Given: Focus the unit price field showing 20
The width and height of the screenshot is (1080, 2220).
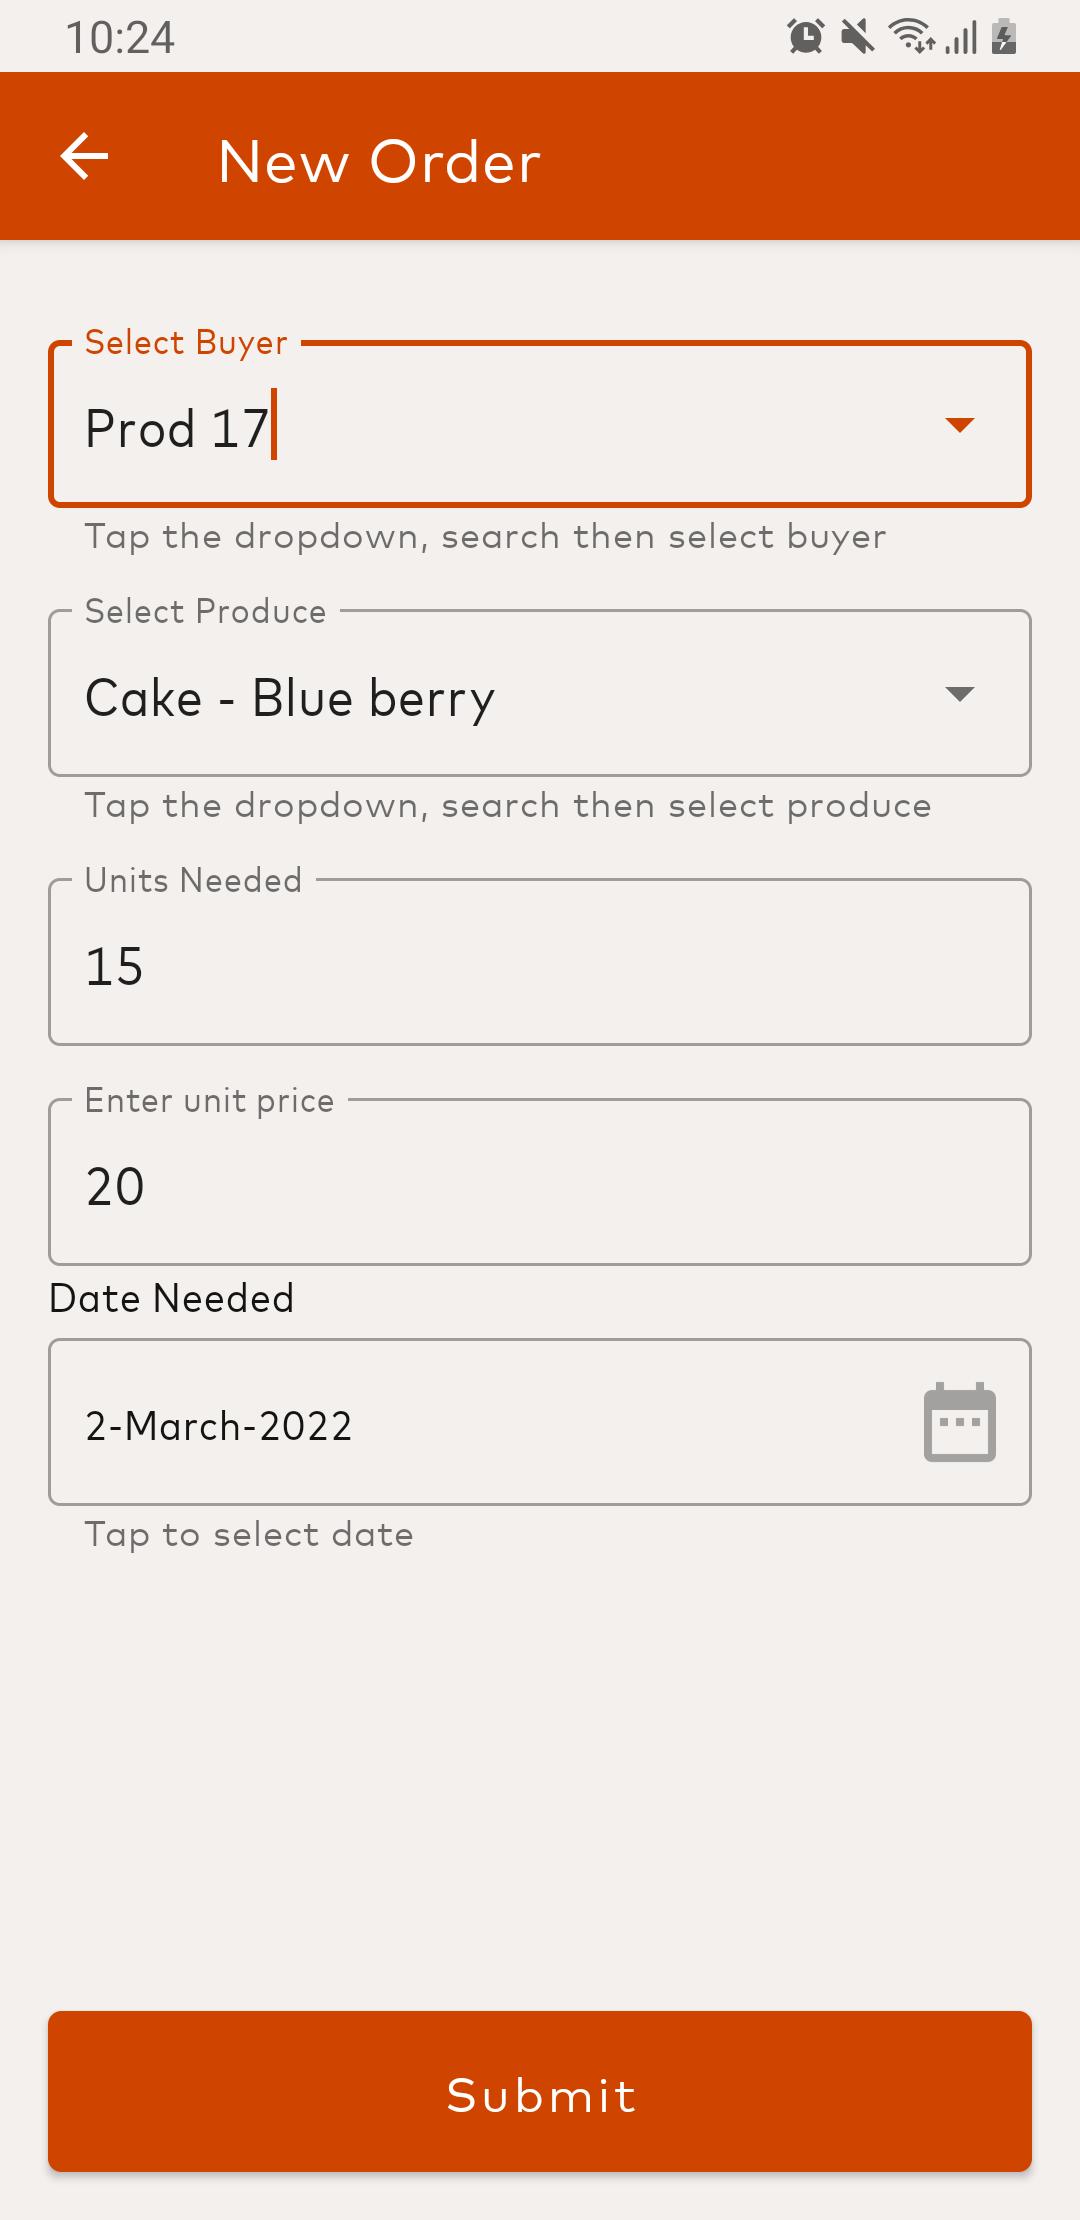Looking at the screenshot, I should (540, 1182).
